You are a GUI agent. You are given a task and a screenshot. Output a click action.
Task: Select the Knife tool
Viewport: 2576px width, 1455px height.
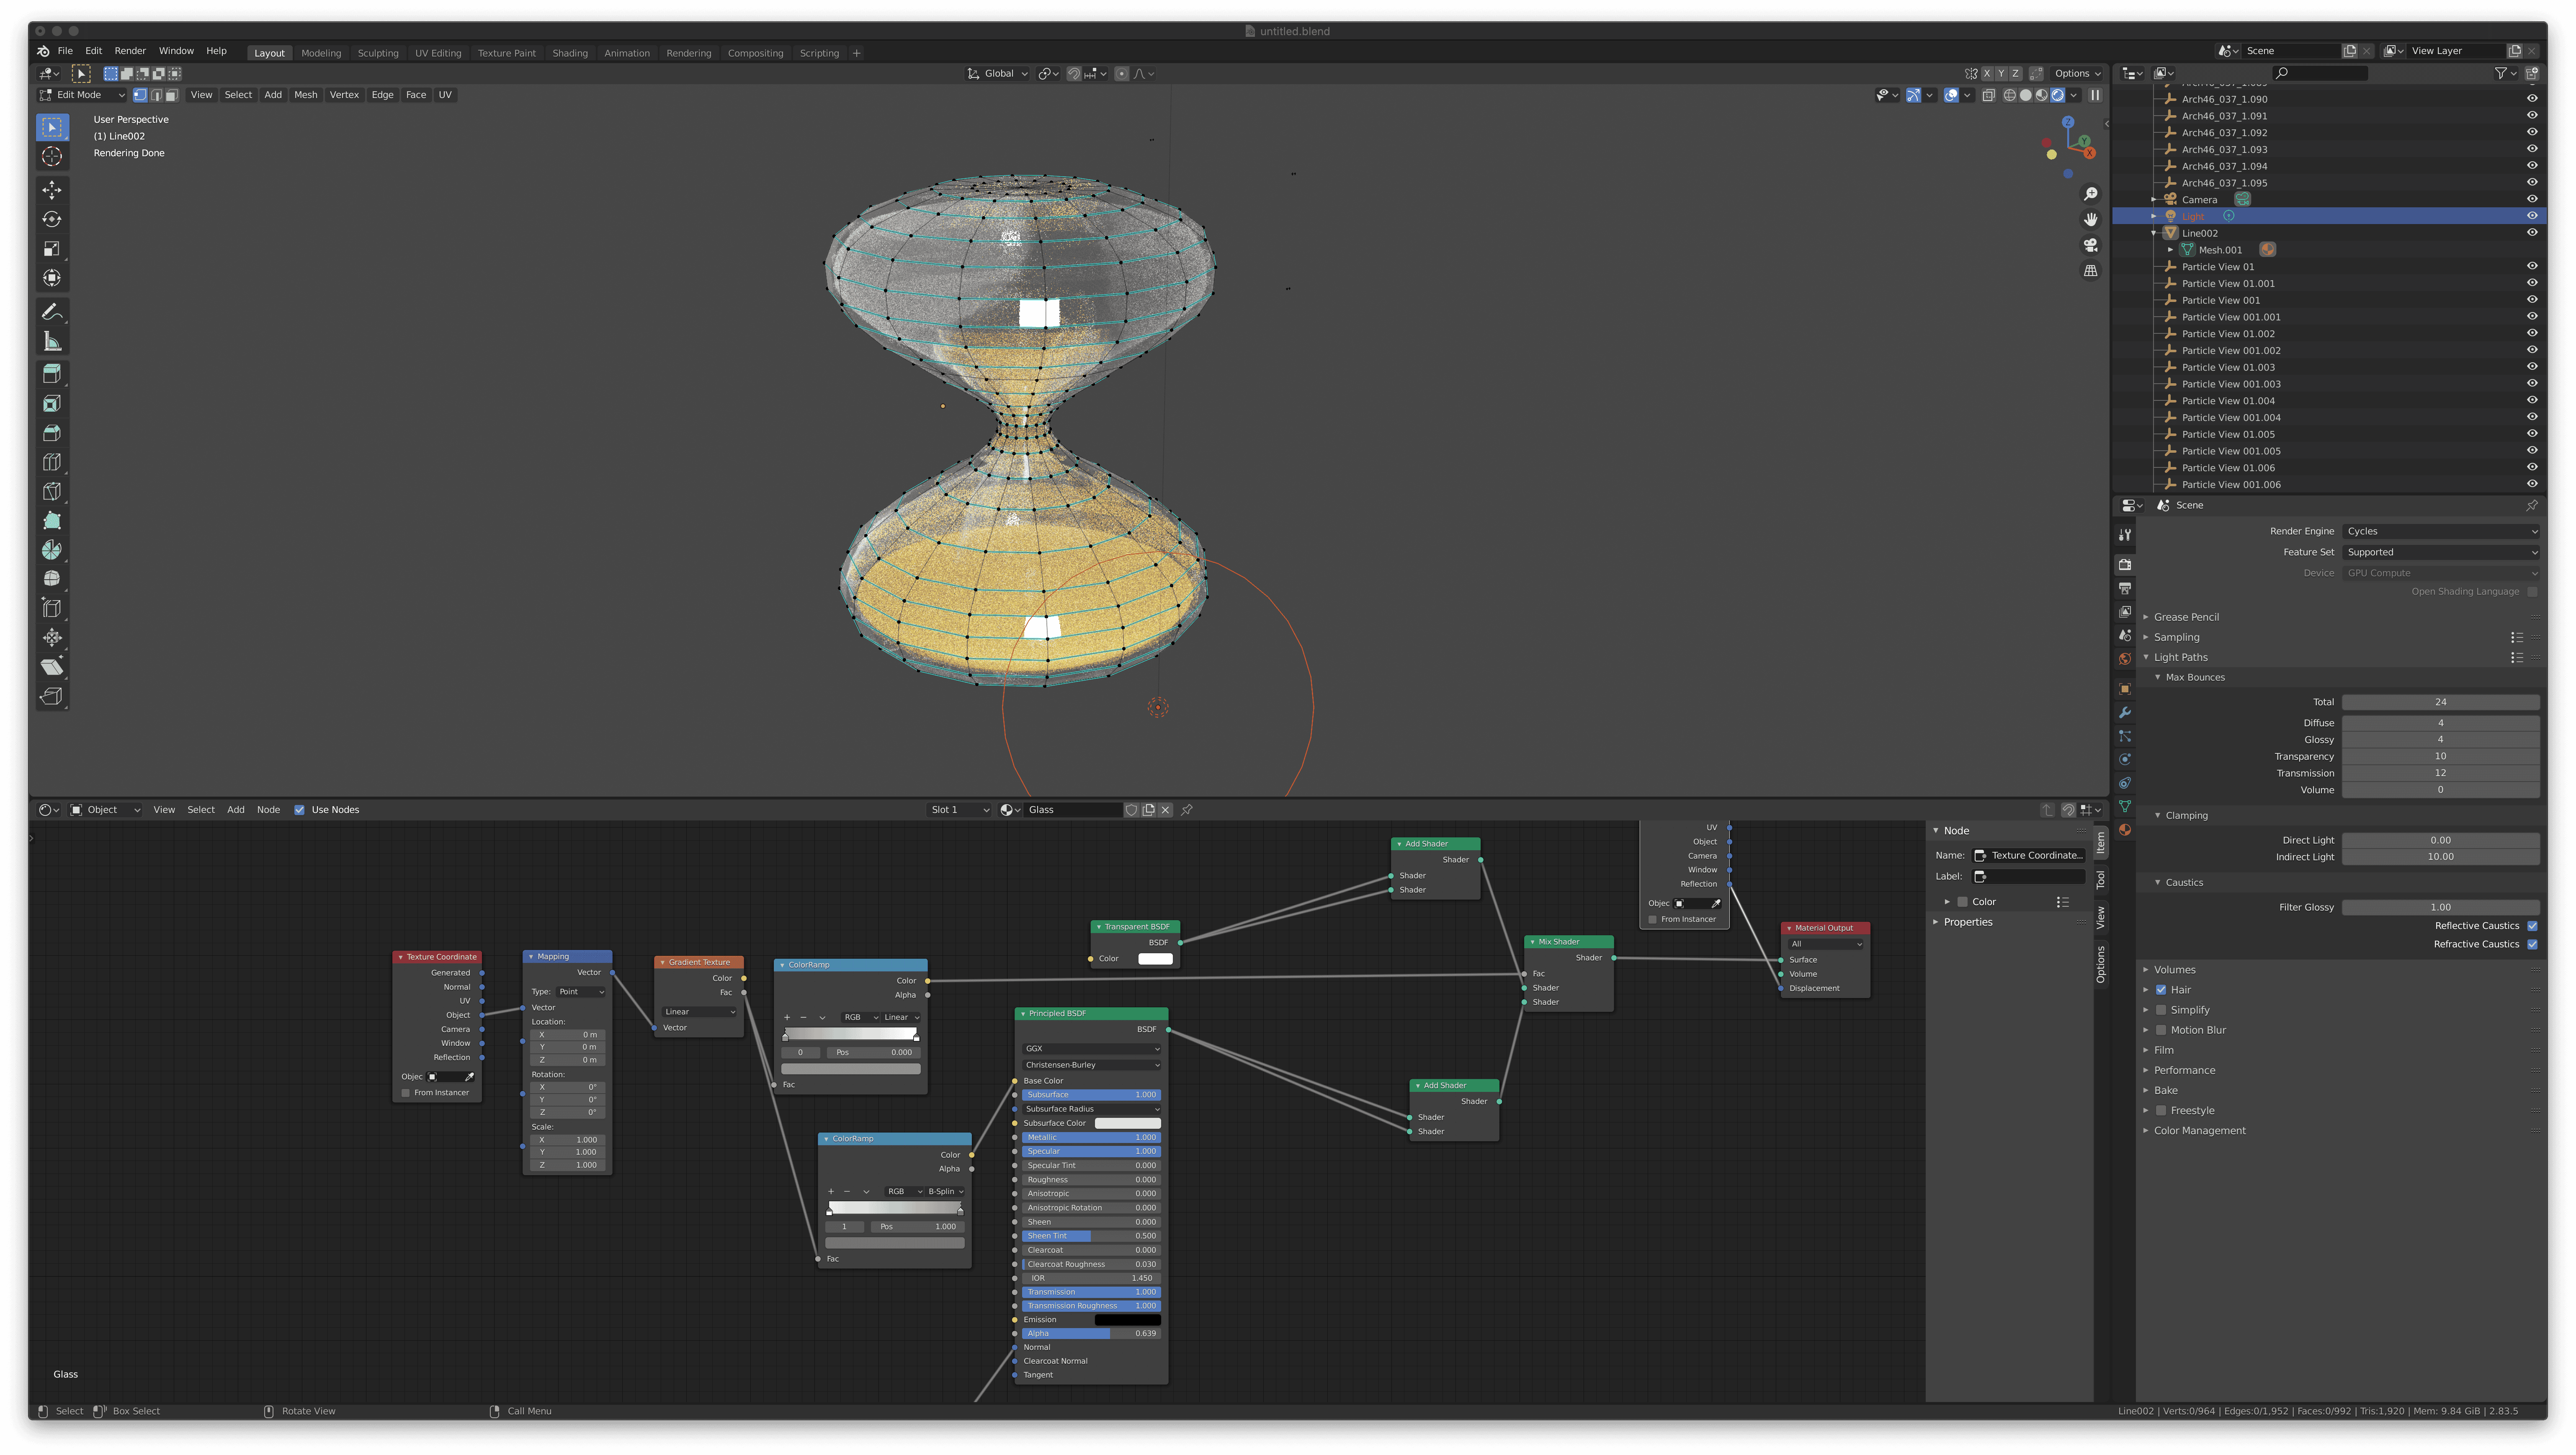click(52, 491)
